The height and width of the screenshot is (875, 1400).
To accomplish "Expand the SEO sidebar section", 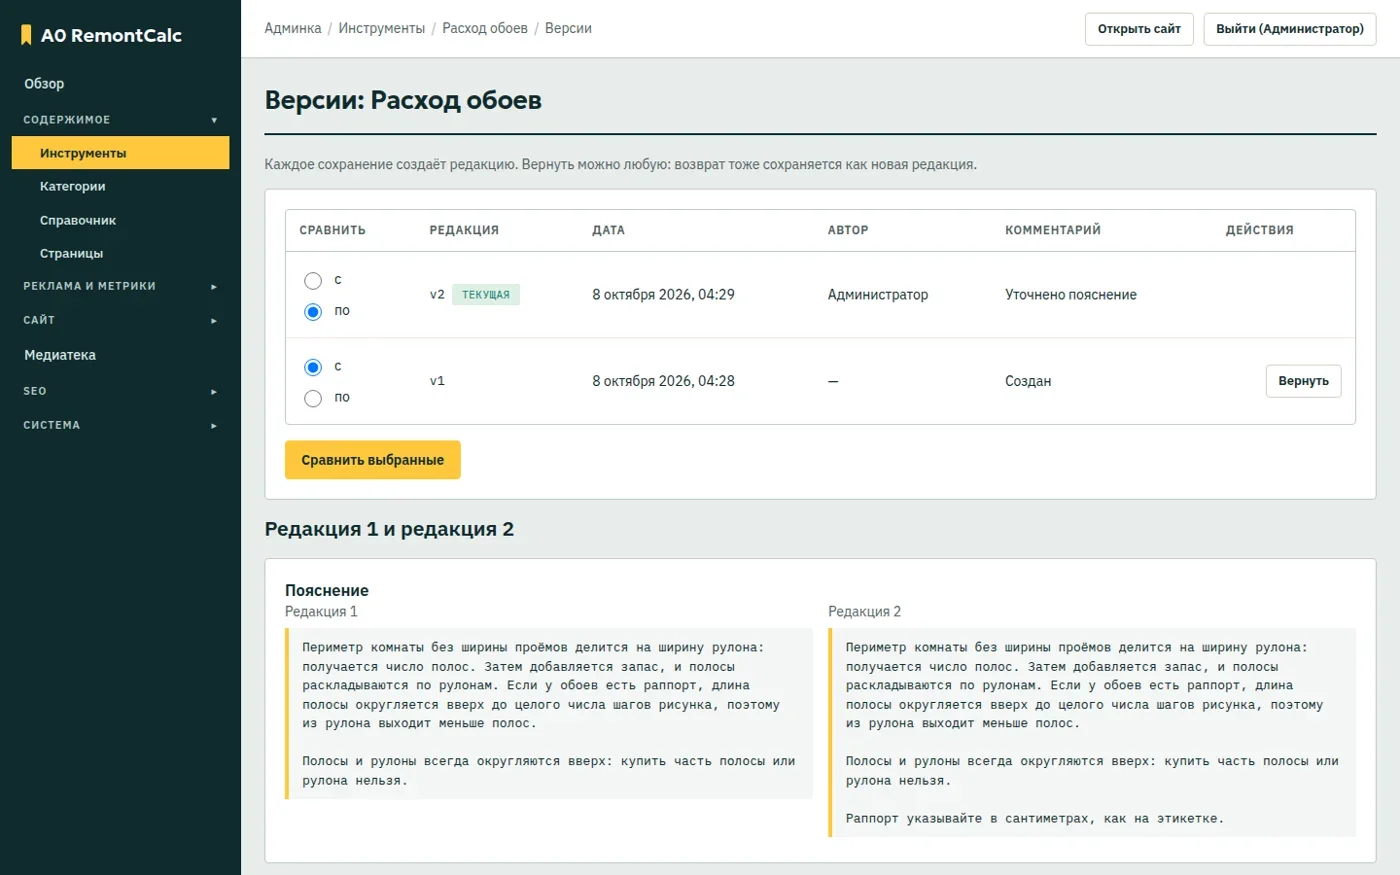I will click(x=120, y=391).
